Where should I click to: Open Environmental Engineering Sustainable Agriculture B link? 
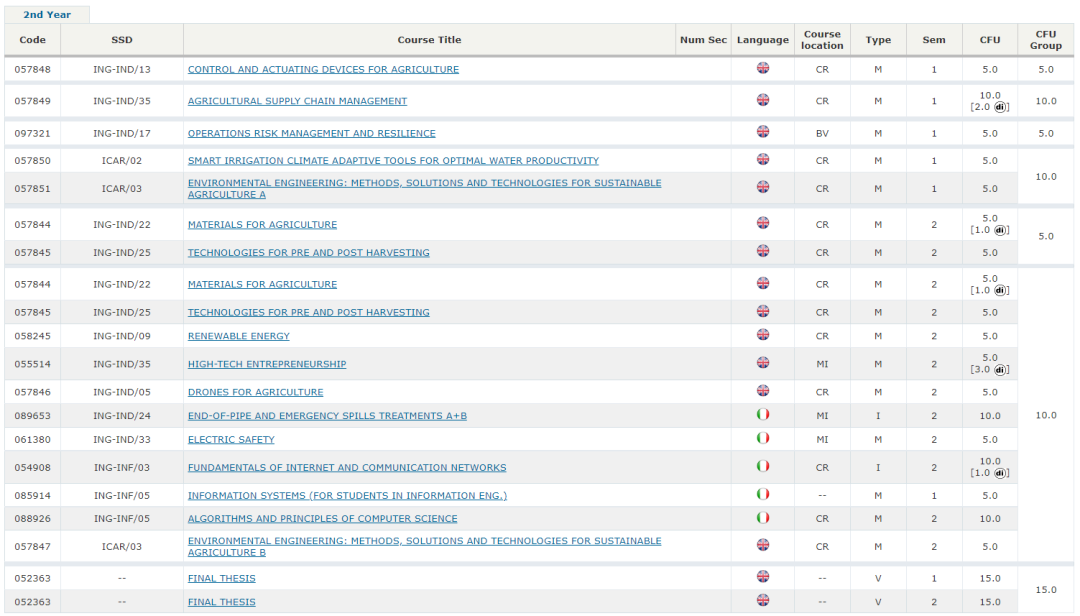point(424,547)
